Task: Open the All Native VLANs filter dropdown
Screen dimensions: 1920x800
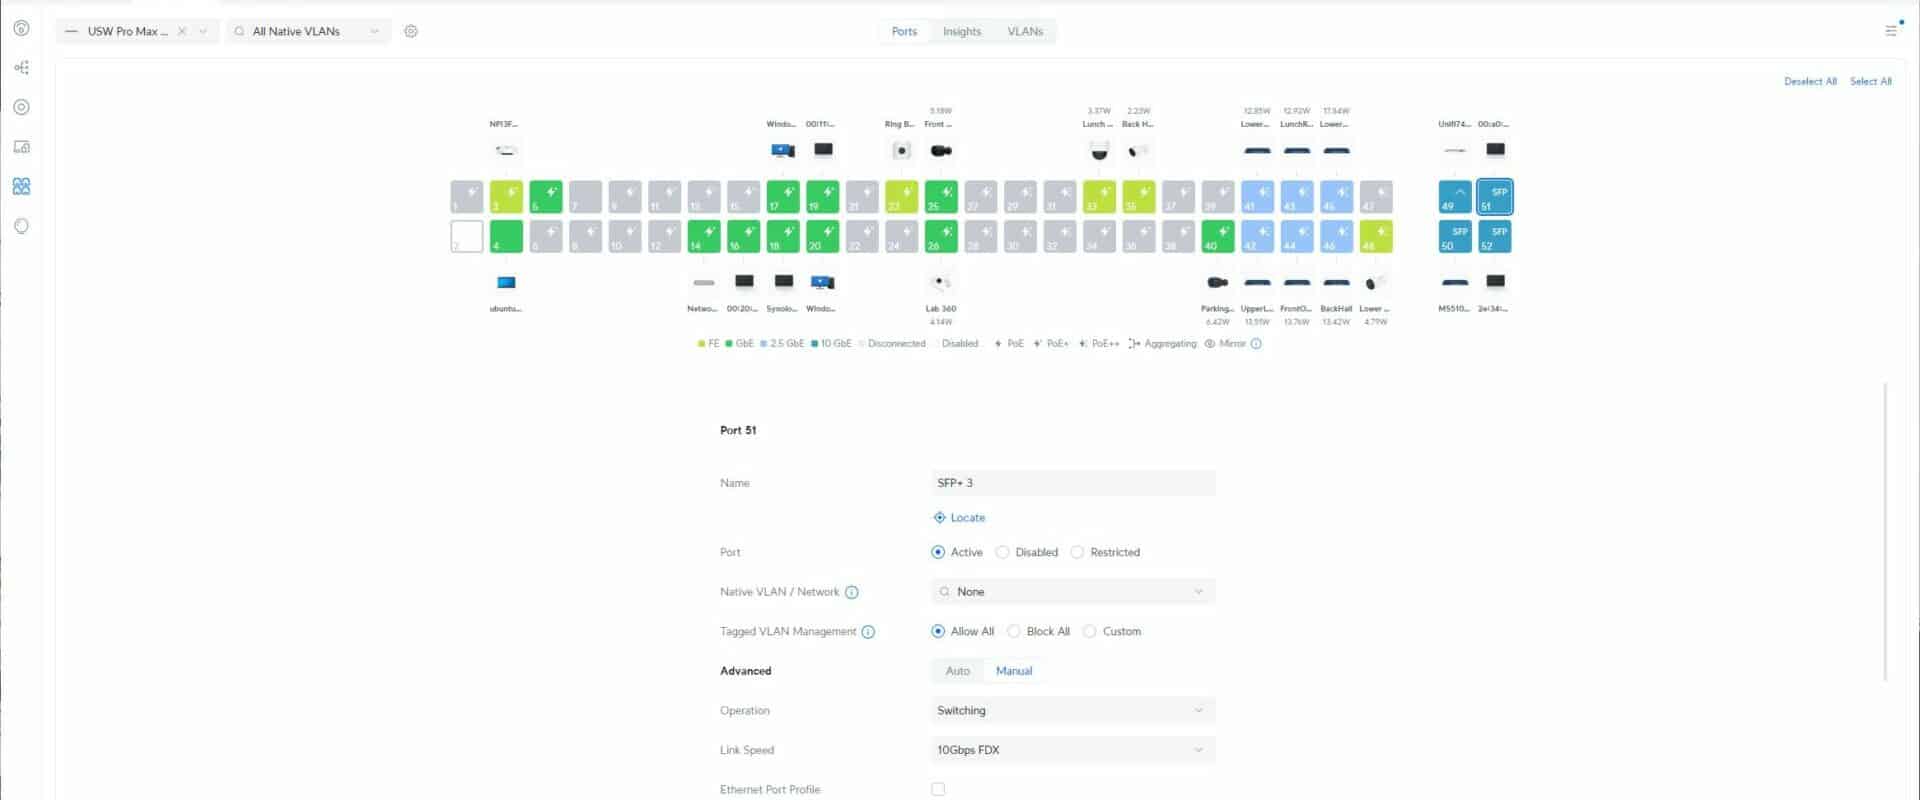Action: [x=309, y=31]
